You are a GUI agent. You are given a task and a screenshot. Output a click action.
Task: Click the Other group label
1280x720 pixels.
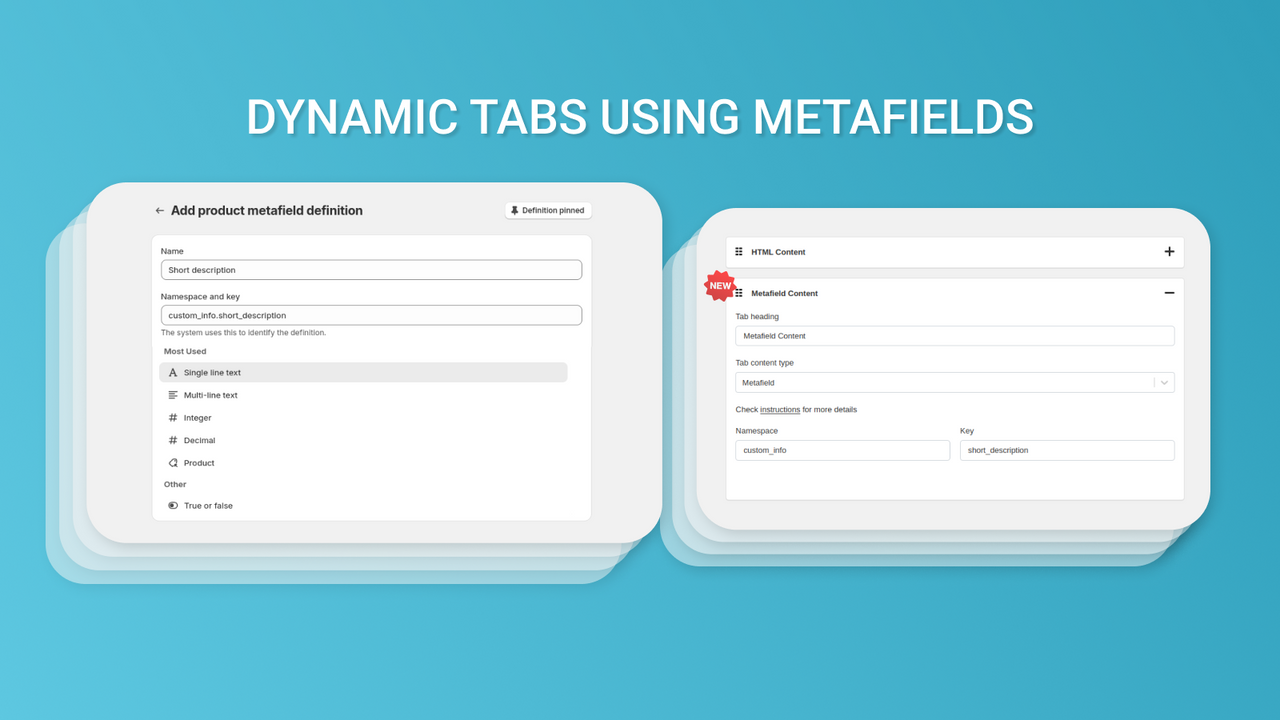[x=175, y=485]
